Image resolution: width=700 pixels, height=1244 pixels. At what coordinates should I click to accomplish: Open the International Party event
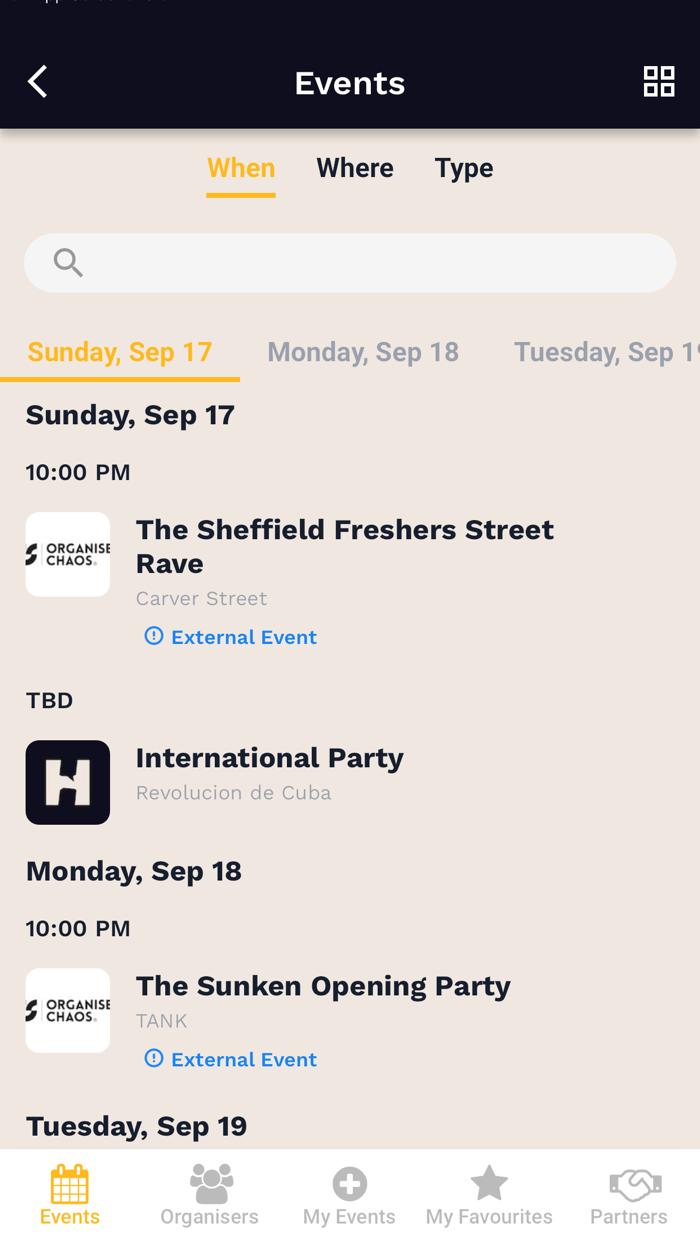(270, 757)
